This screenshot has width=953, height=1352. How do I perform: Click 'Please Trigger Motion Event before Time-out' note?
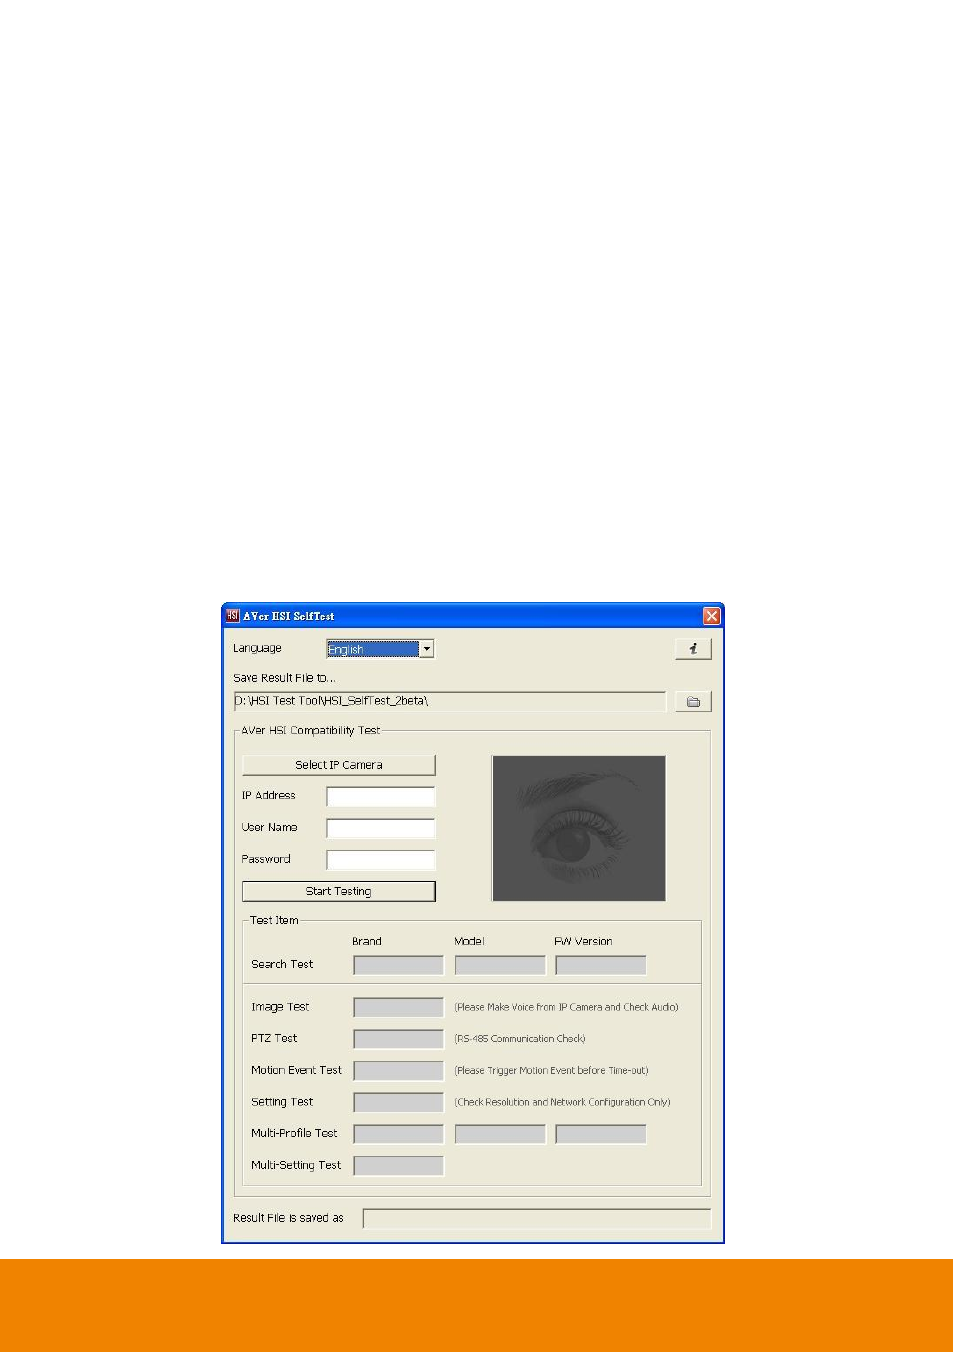pyautogui.click(x=551, y=1071)
